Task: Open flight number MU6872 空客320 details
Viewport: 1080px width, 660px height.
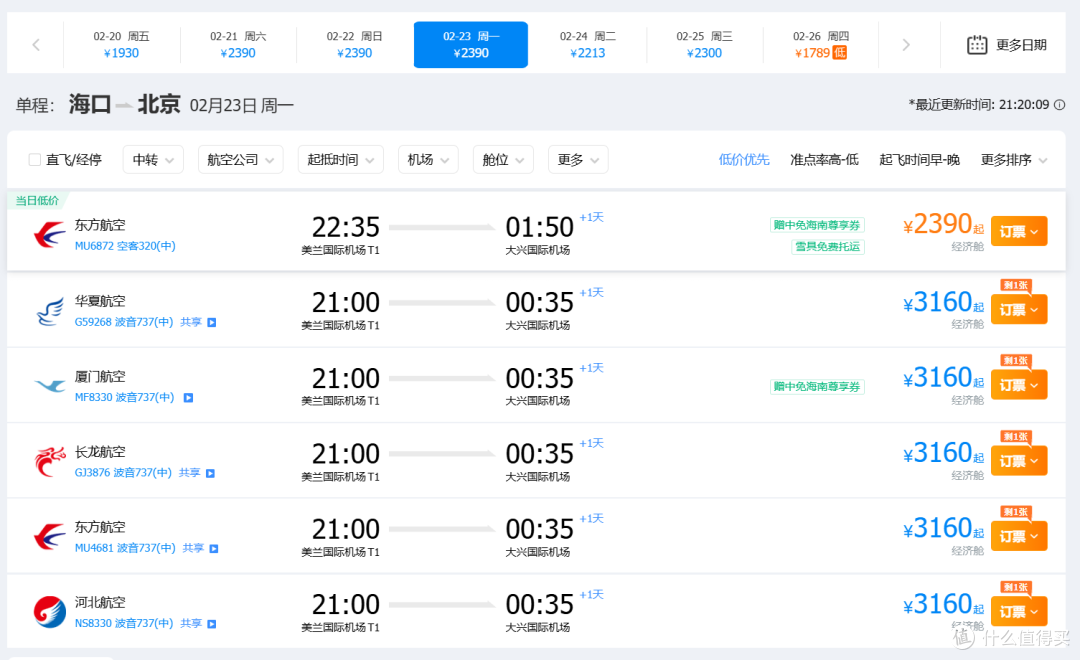Action: click(x=125, y=246)
